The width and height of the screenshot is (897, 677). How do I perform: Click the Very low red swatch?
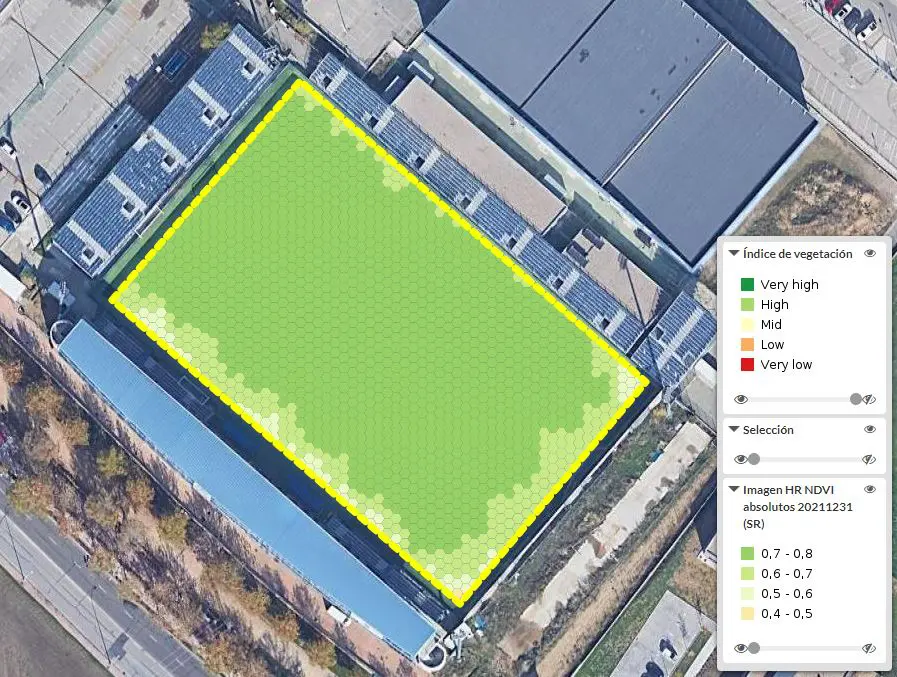[747, 365]
